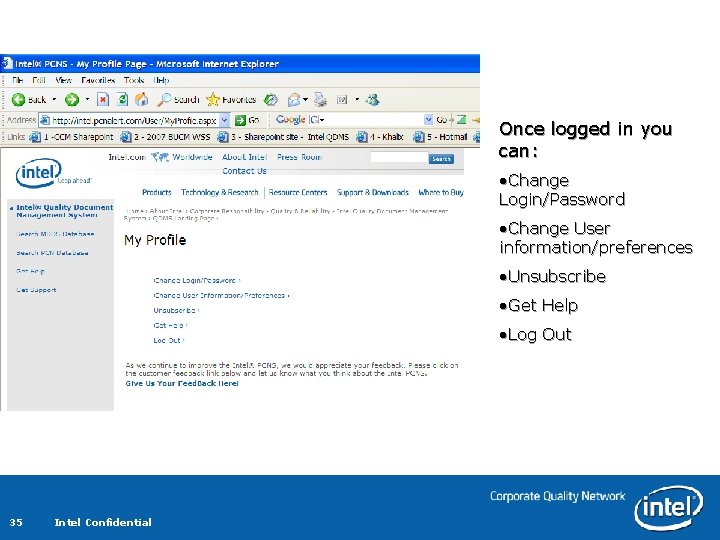This screenshot has width=720, height=540.
Task: Open the Favorites star button
Action: [x=231, y=100]
